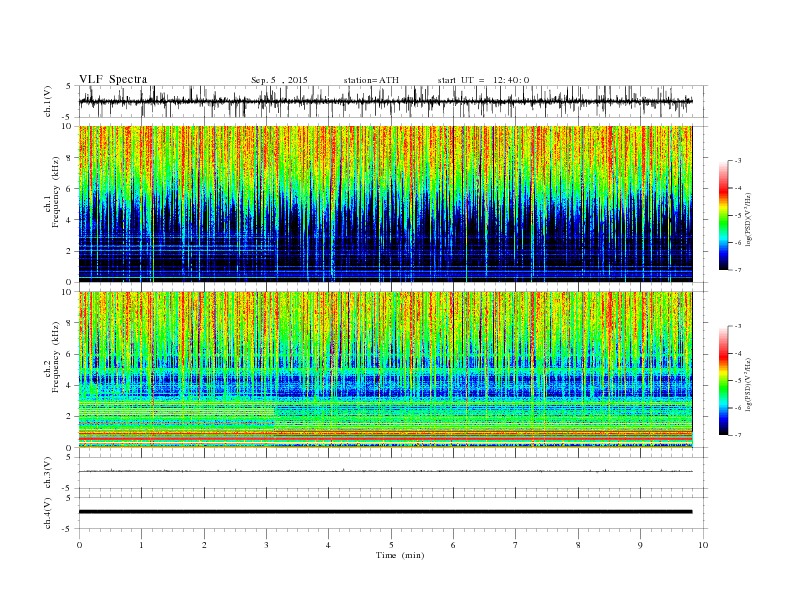This screenshot has width=792, height=612.
Task: Click the "10" time axis tick label
Action: pyautogui.click(x=703, y=545)
